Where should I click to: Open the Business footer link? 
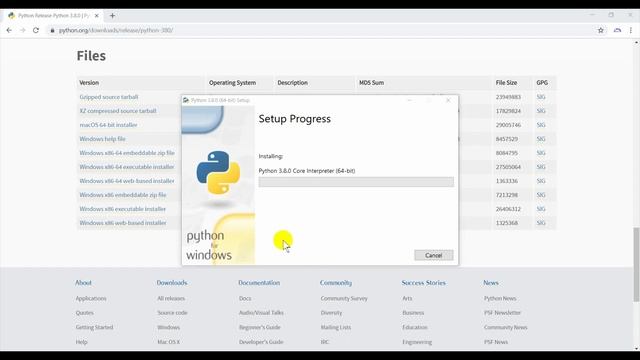(413, 313)
